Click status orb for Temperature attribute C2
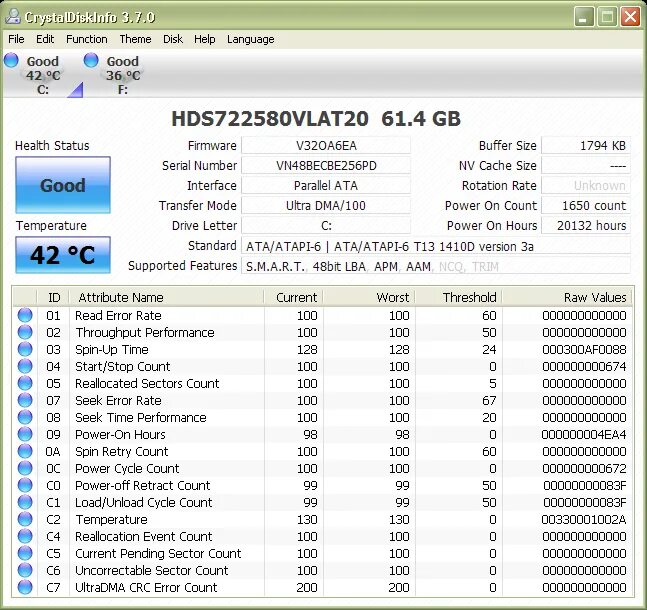Screen dimensions: 647x610 pos(25,519)
